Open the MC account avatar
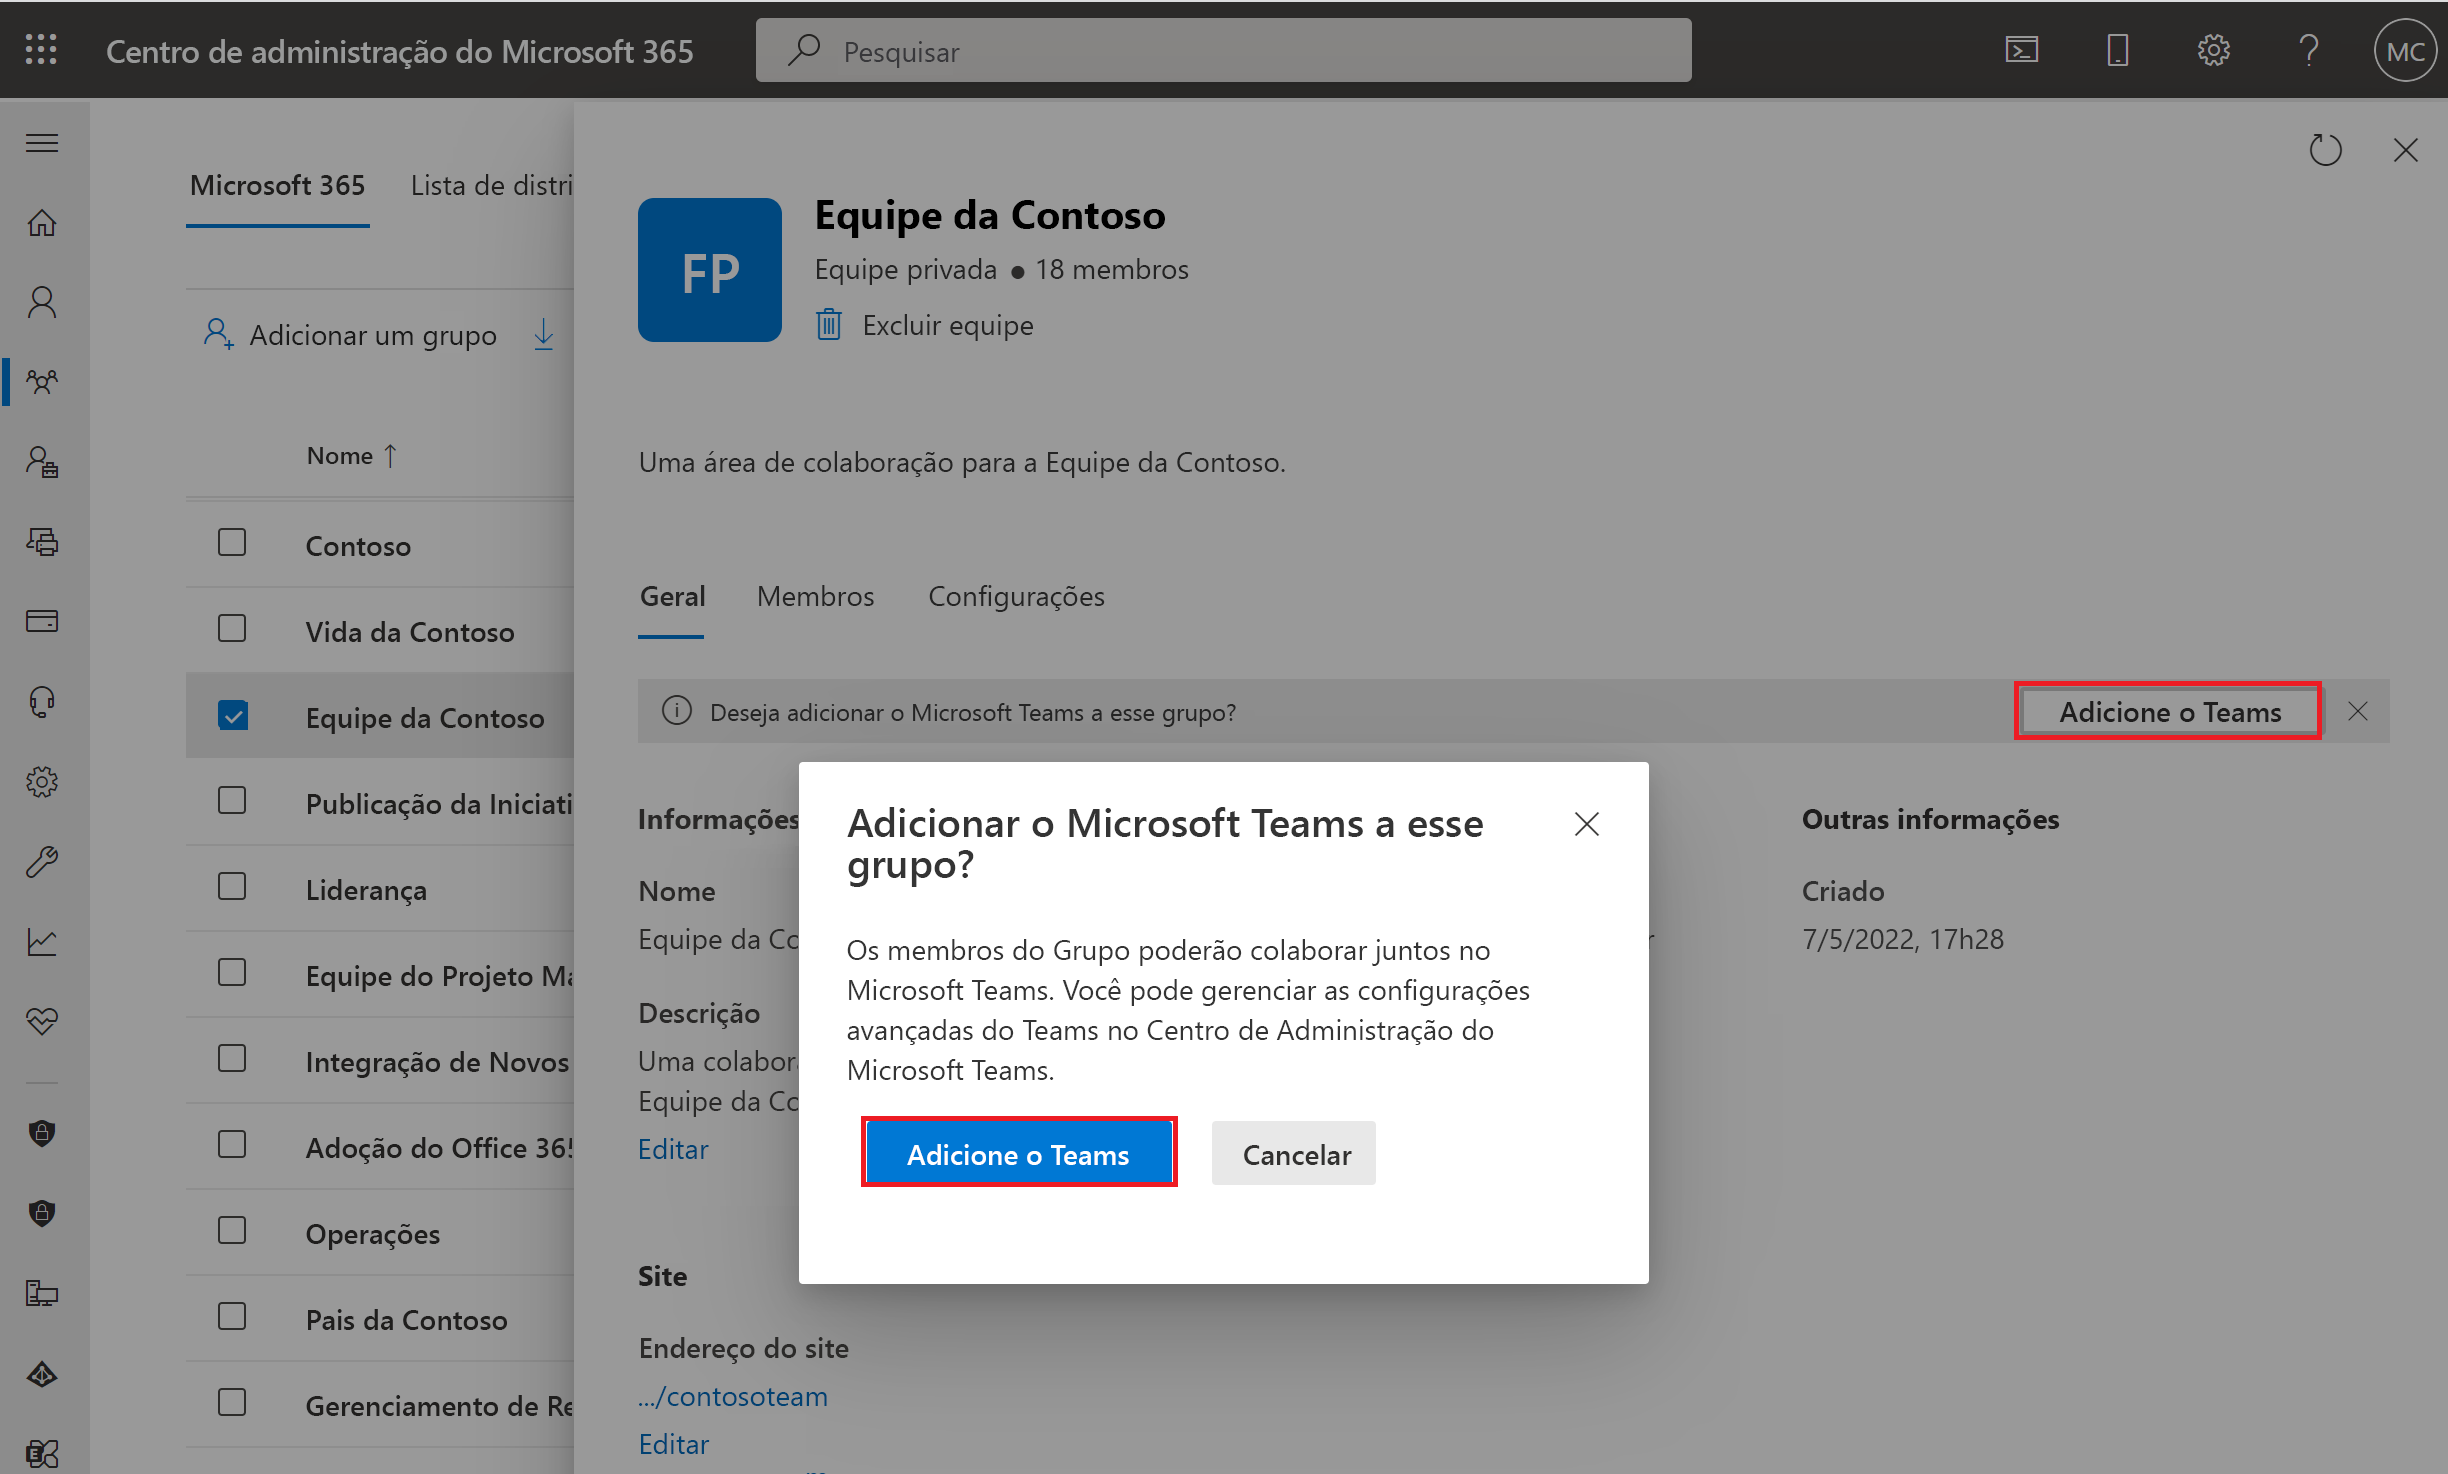Viewport: 2448px width, 1474px height. (2404, 50)
